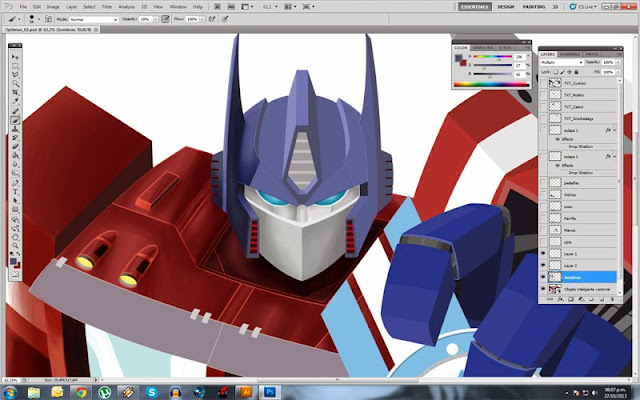Image resolution: width=640 pixels, height=400 pixels.
Task: Select the Spot Healing Brush tool
Action: pyautogui.click(x=15, y=111)
